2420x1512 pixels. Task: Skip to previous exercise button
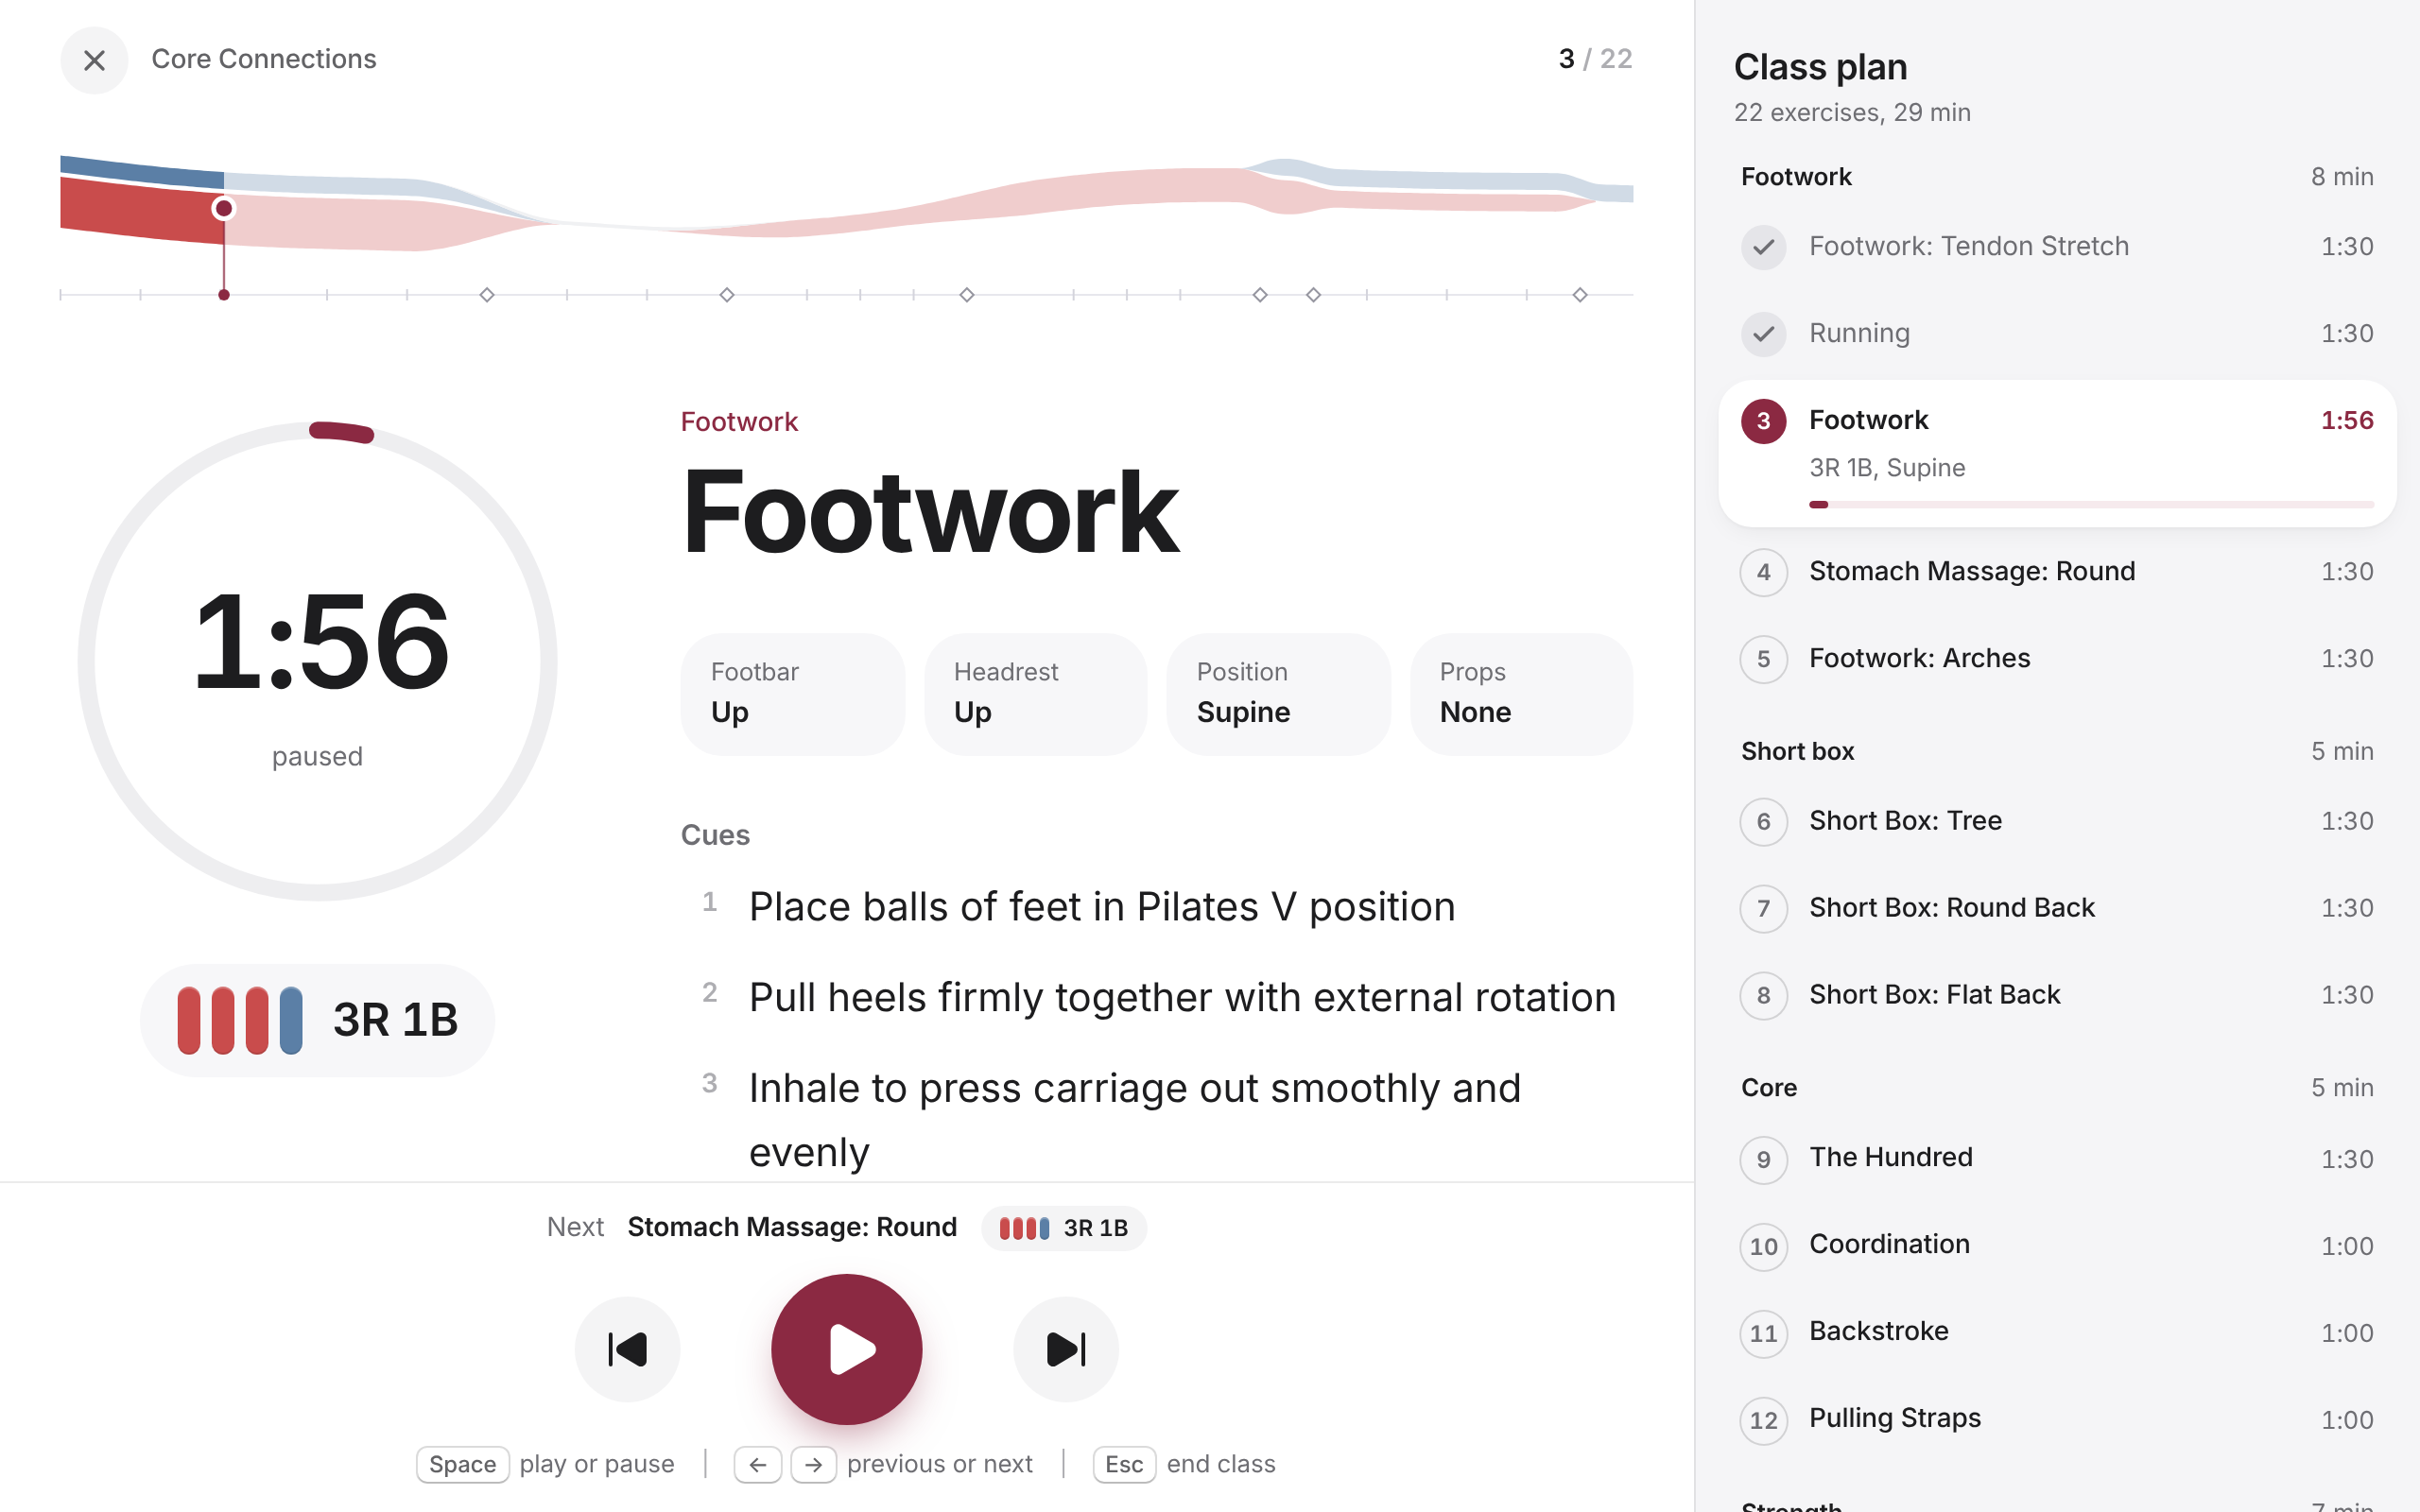click(x=627, y=1349)
